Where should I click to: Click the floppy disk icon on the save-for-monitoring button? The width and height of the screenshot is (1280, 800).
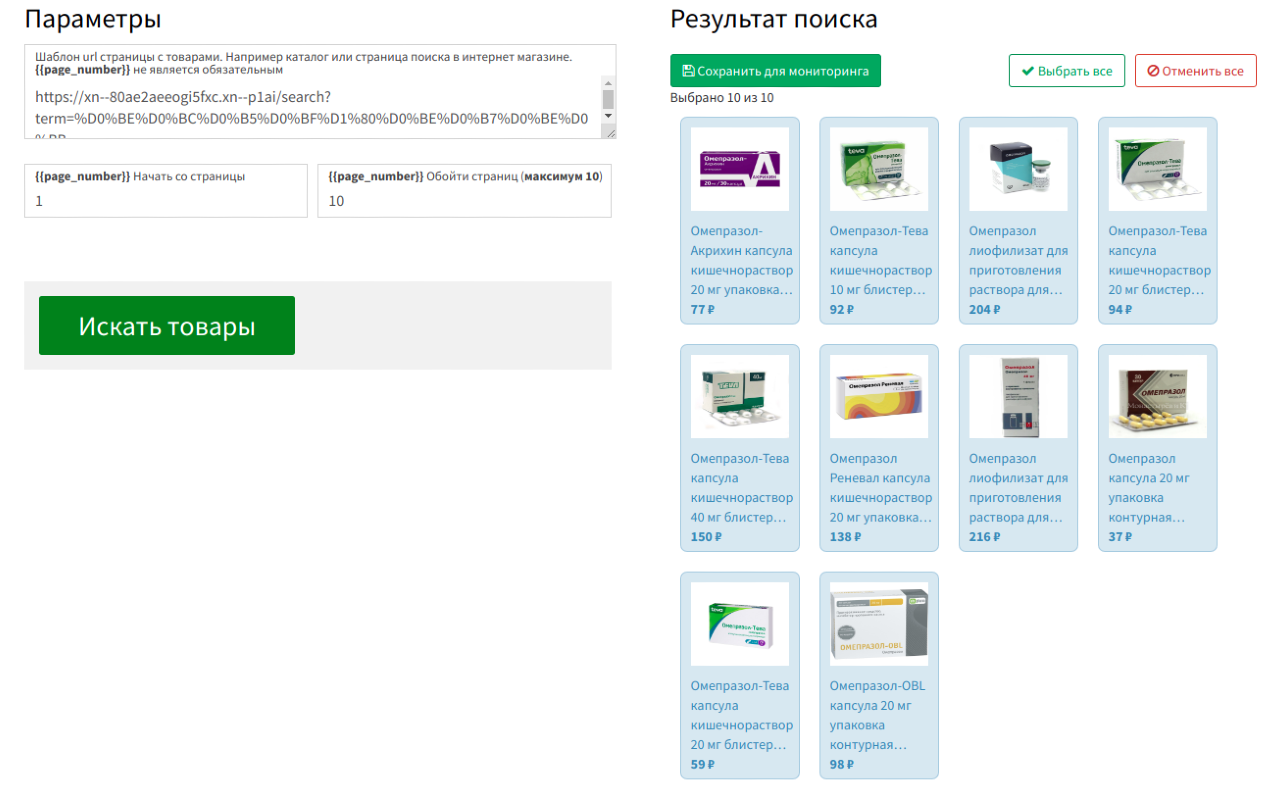688,71
